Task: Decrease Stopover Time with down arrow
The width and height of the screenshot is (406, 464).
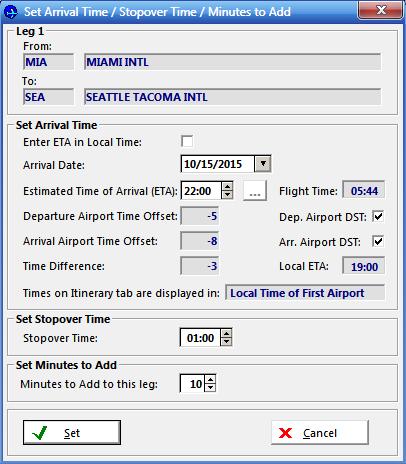Action: coord(226,342)
